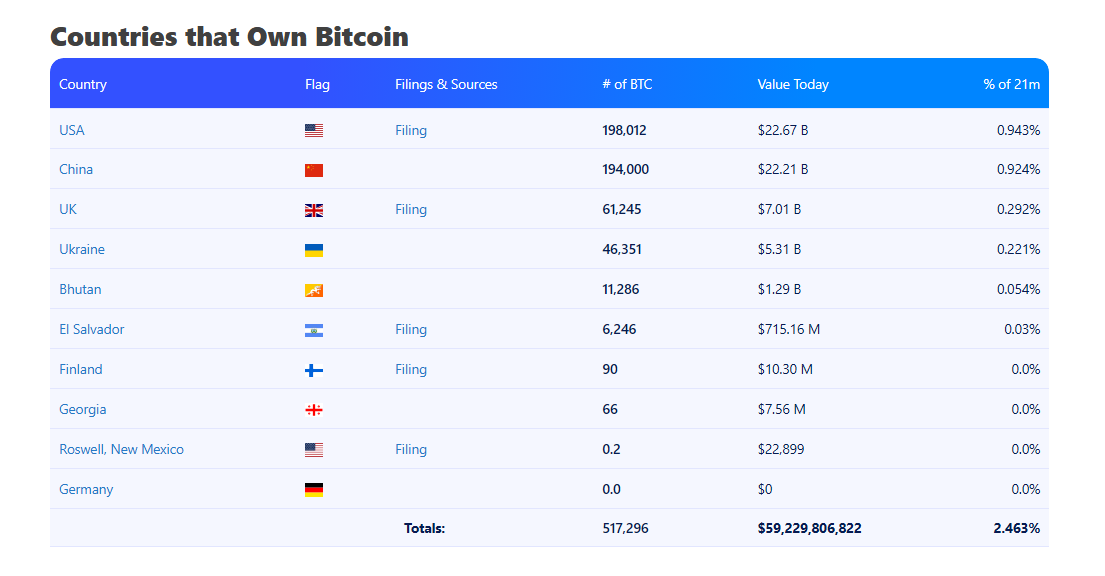The height and width of the screenshot is (576, 1105).
Task: Click the Bhutan flag icon
Action: [314, 290]
